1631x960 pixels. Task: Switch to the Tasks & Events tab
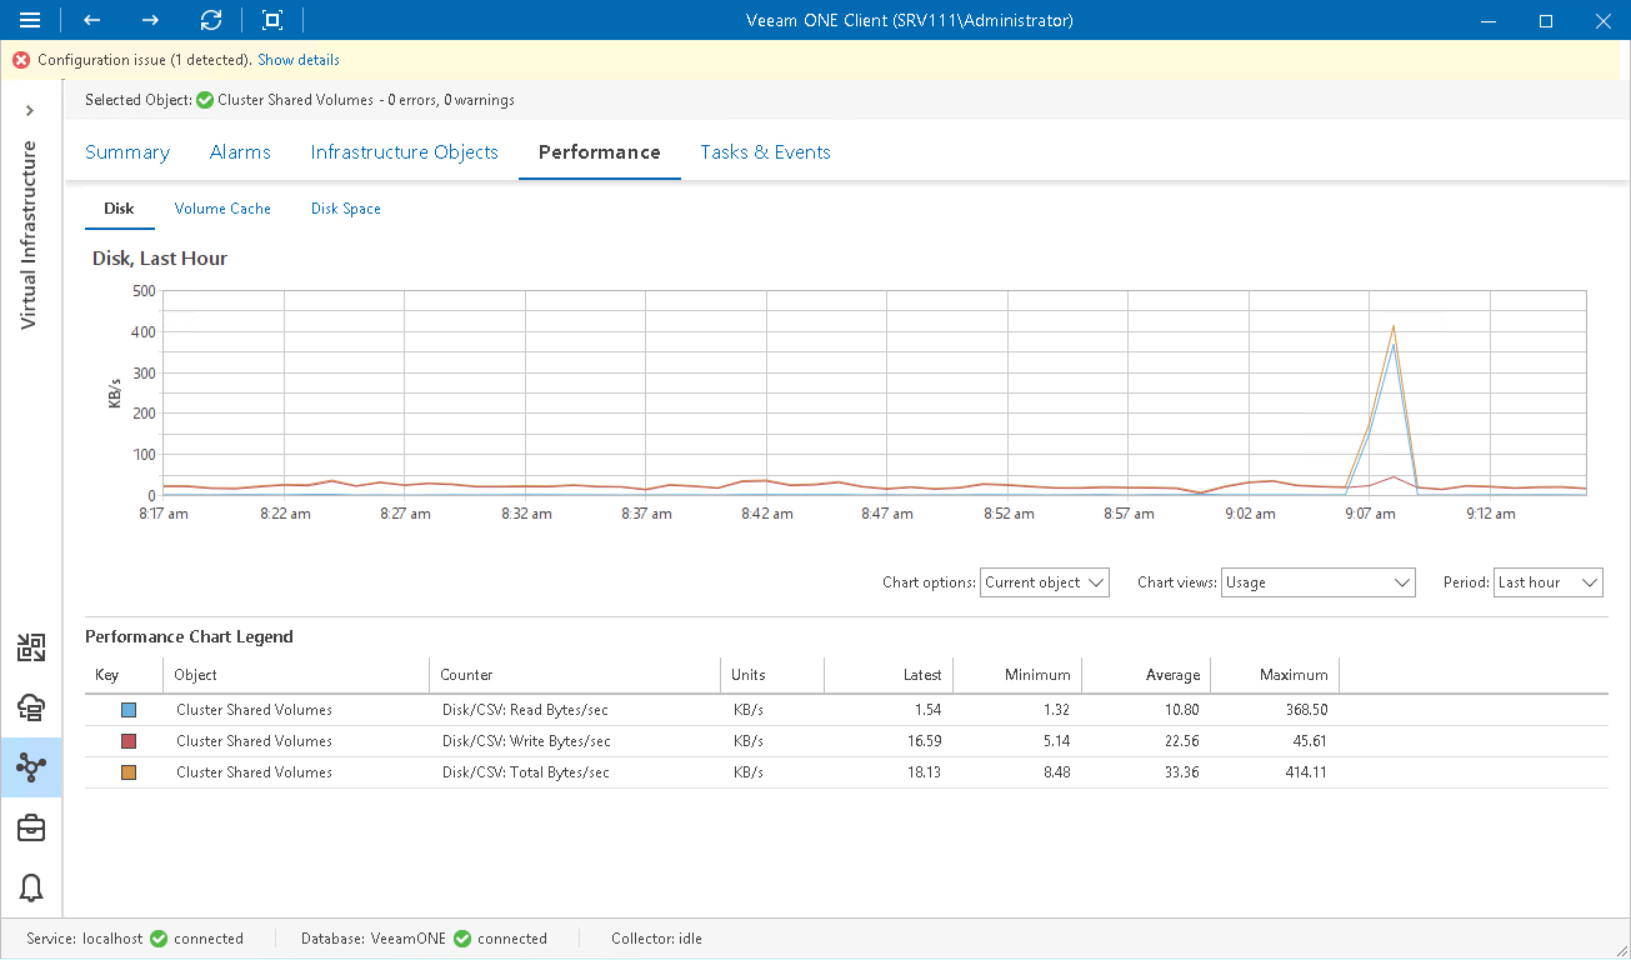(765, 152)
